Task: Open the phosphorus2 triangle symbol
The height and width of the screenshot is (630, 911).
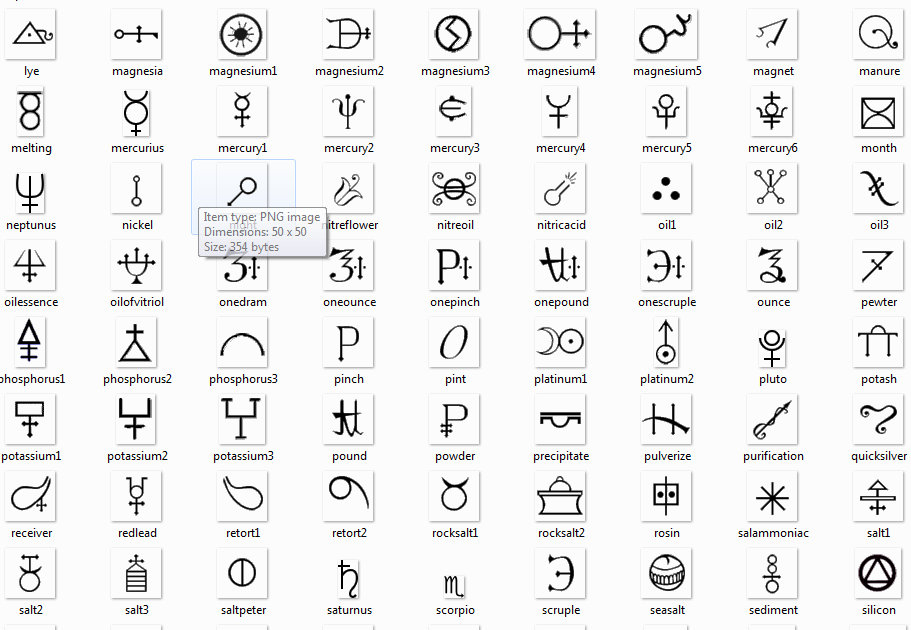Action: point(136,341)
